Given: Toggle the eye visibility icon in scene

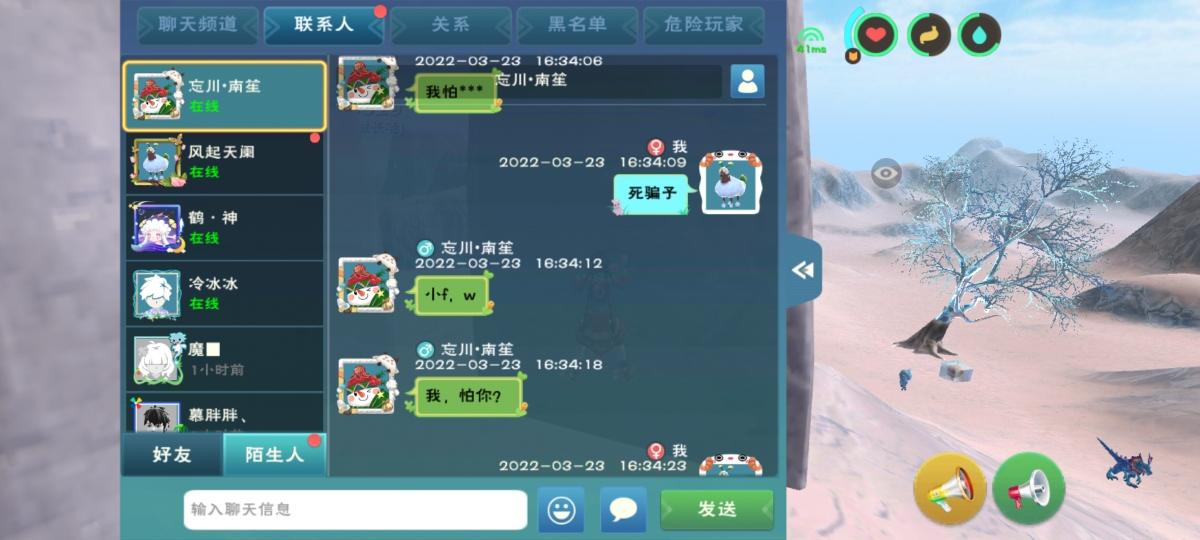Looking at the screenshot, I should [886, 173].
